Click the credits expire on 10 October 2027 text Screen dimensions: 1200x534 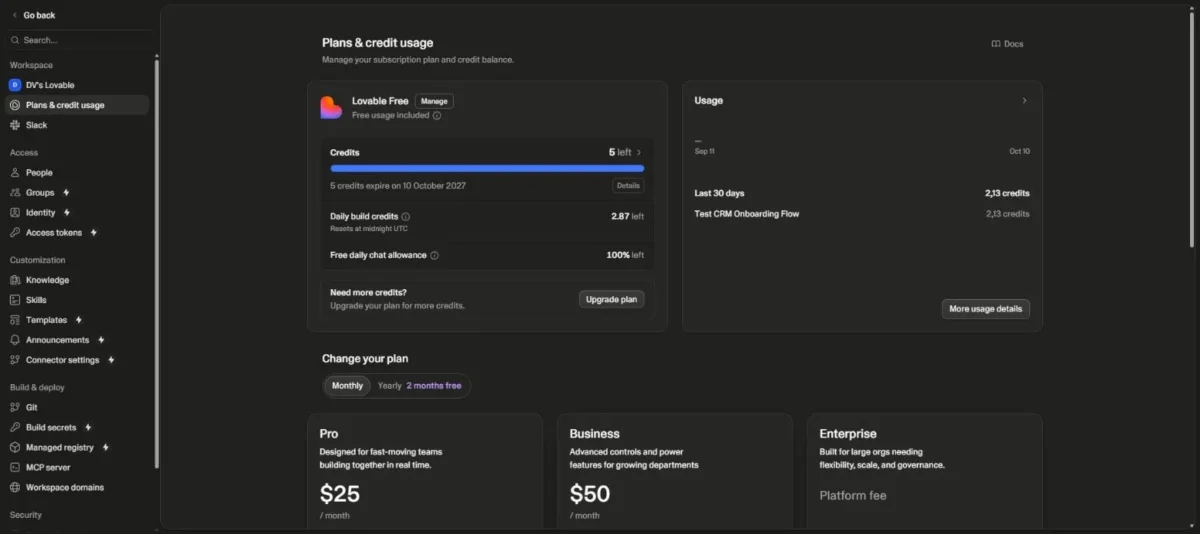point(398,186)
